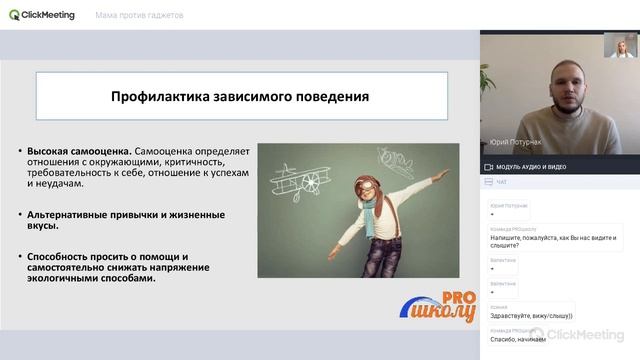This screenshot has width=640, height=360.
Task: Click the main presenter video of Юрий Потурчак
Action: [x=560, y=95]
